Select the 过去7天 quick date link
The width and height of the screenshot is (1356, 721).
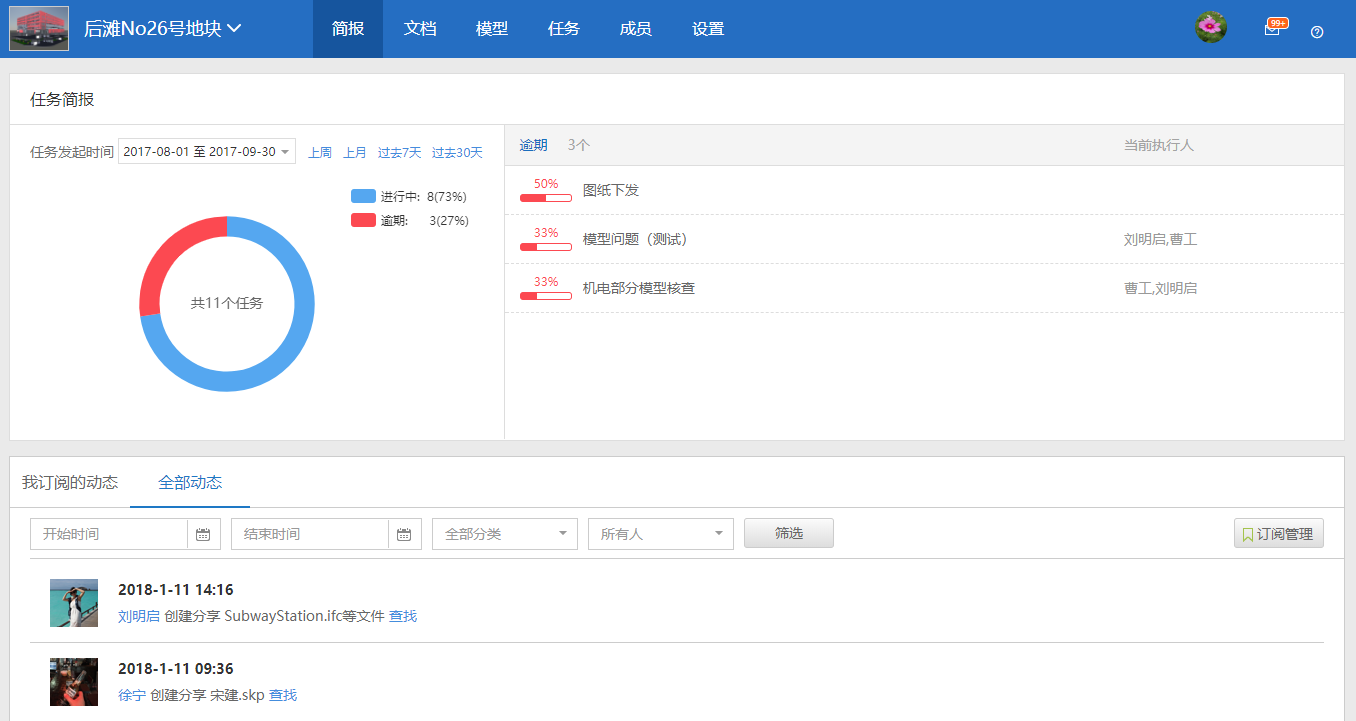click(x=399, y=153)
